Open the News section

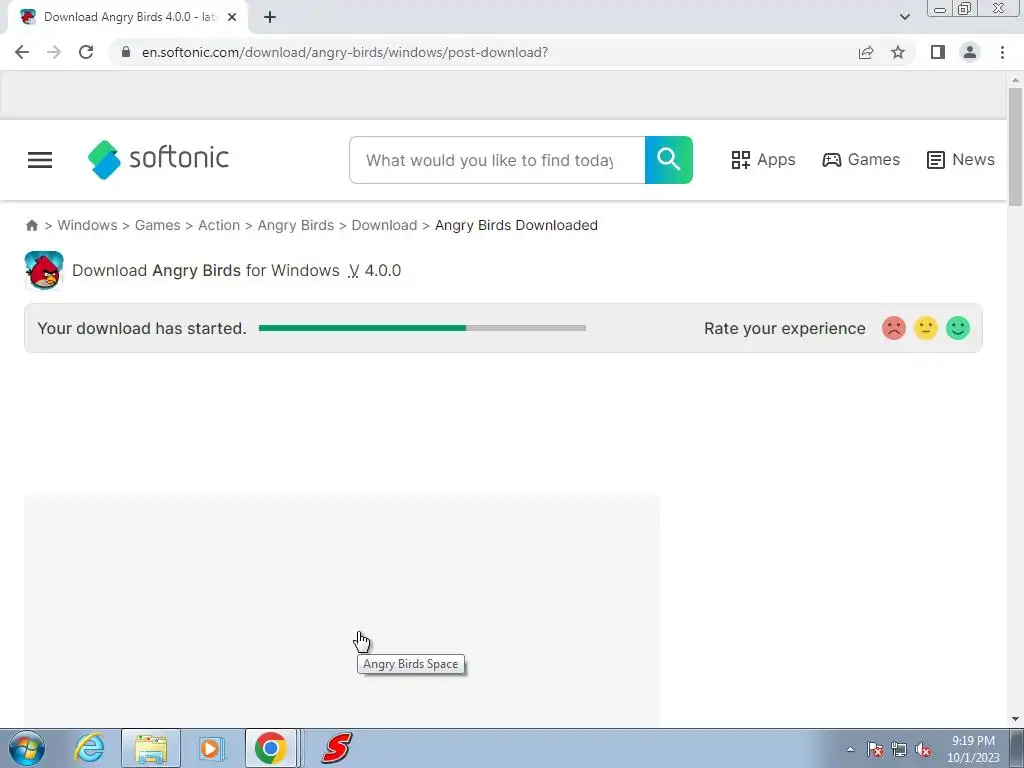point(961,159)
